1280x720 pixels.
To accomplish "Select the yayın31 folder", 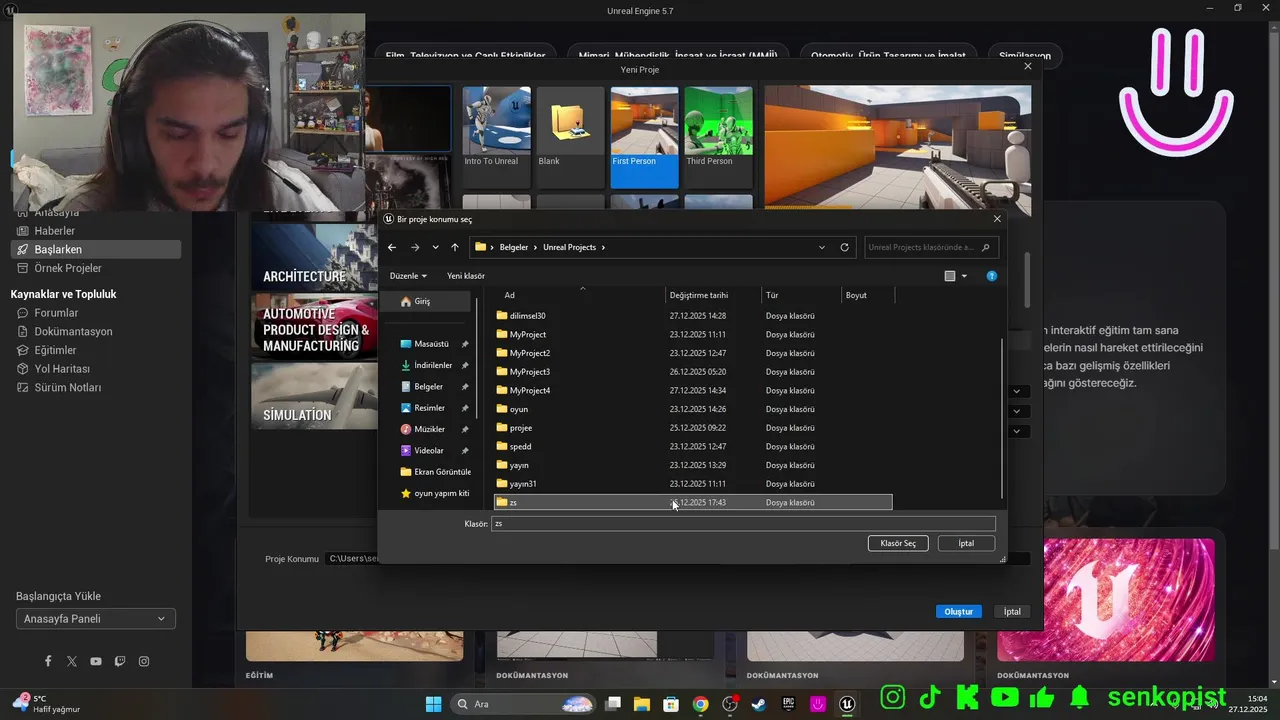I will [693, 484].
